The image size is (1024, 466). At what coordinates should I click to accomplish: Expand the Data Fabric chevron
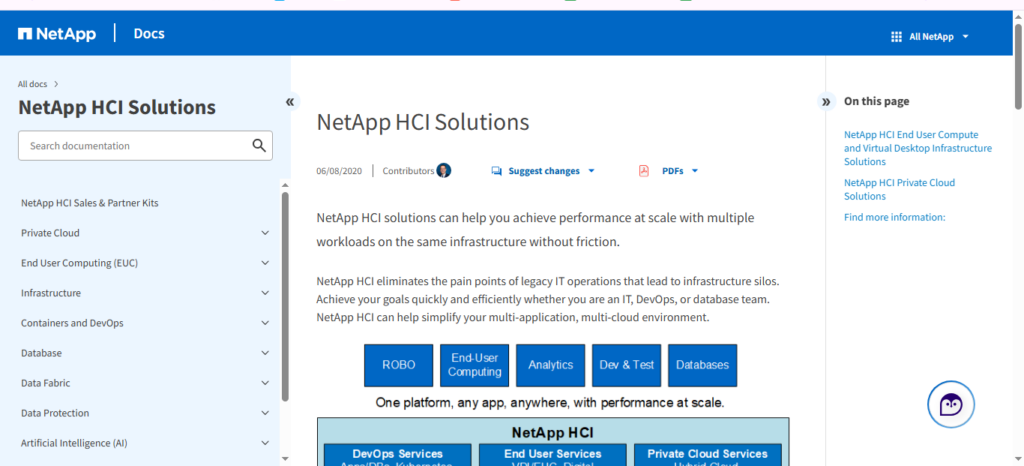[265, 383]
